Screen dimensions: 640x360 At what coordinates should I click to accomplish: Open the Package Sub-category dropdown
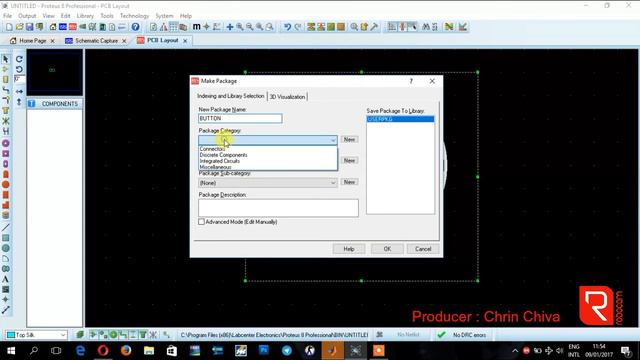[268, 183]
